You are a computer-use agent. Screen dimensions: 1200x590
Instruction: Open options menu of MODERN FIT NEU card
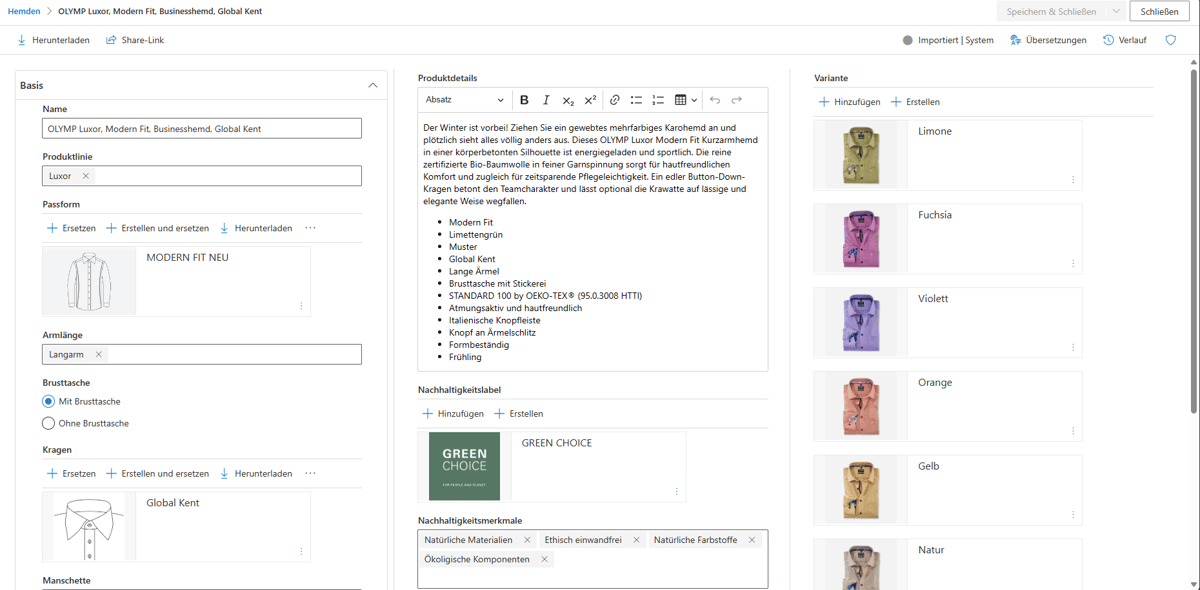tap(301, 306)
